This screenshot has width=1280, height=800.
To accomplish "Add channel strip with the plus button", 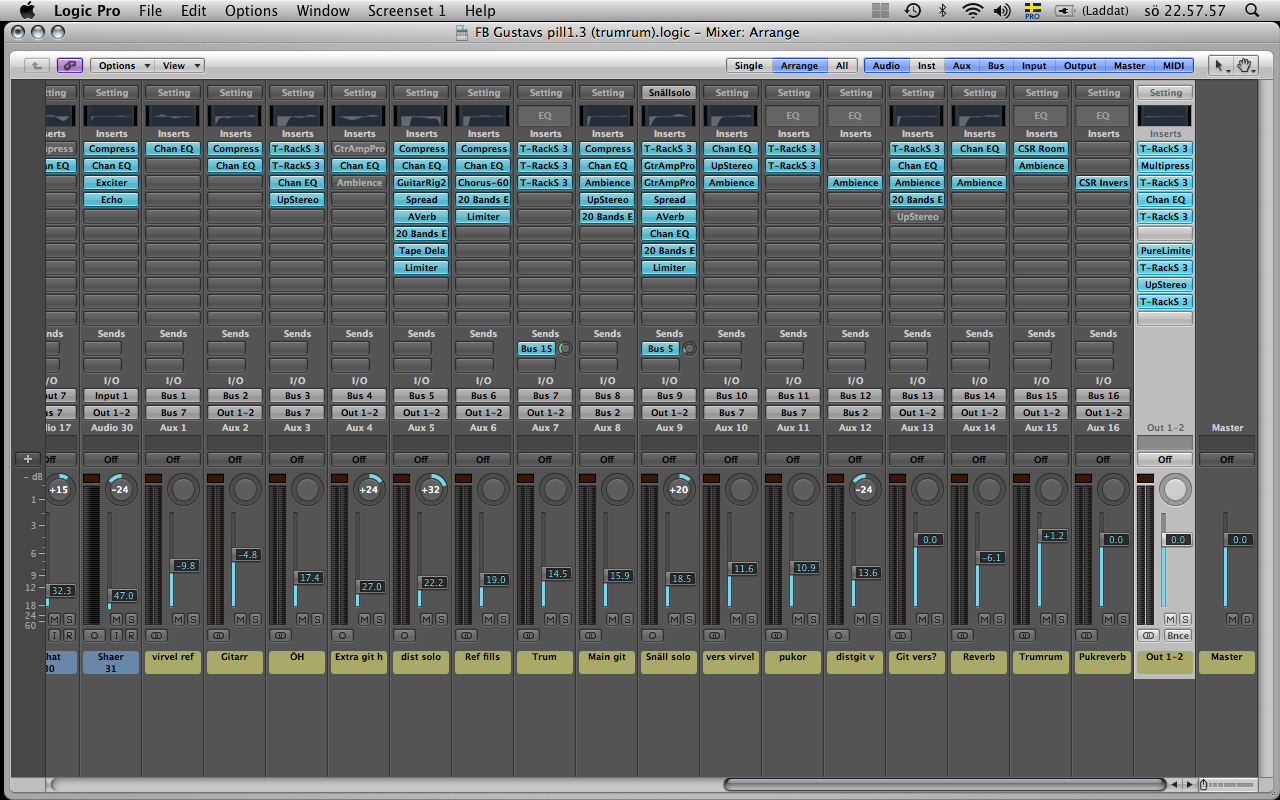I will point(27,459).
